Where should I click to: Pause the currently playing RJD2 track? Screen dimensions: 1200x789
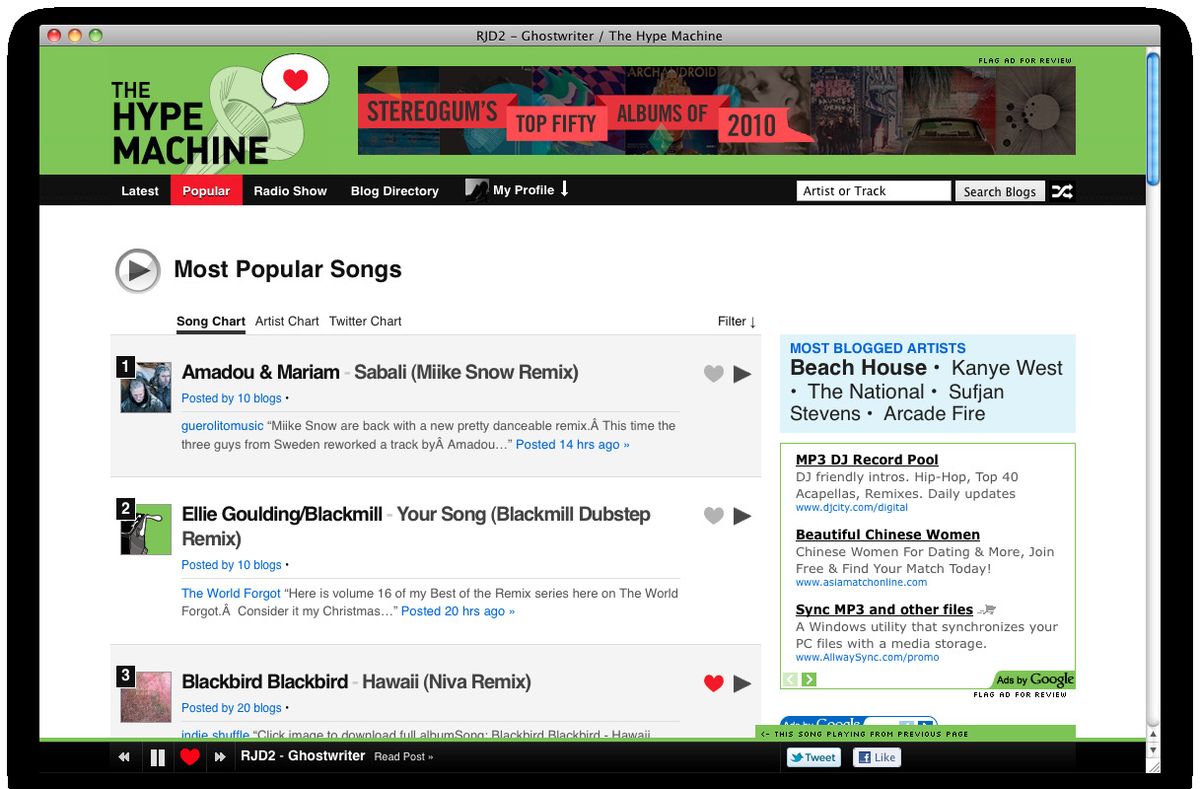coord(157,757)
